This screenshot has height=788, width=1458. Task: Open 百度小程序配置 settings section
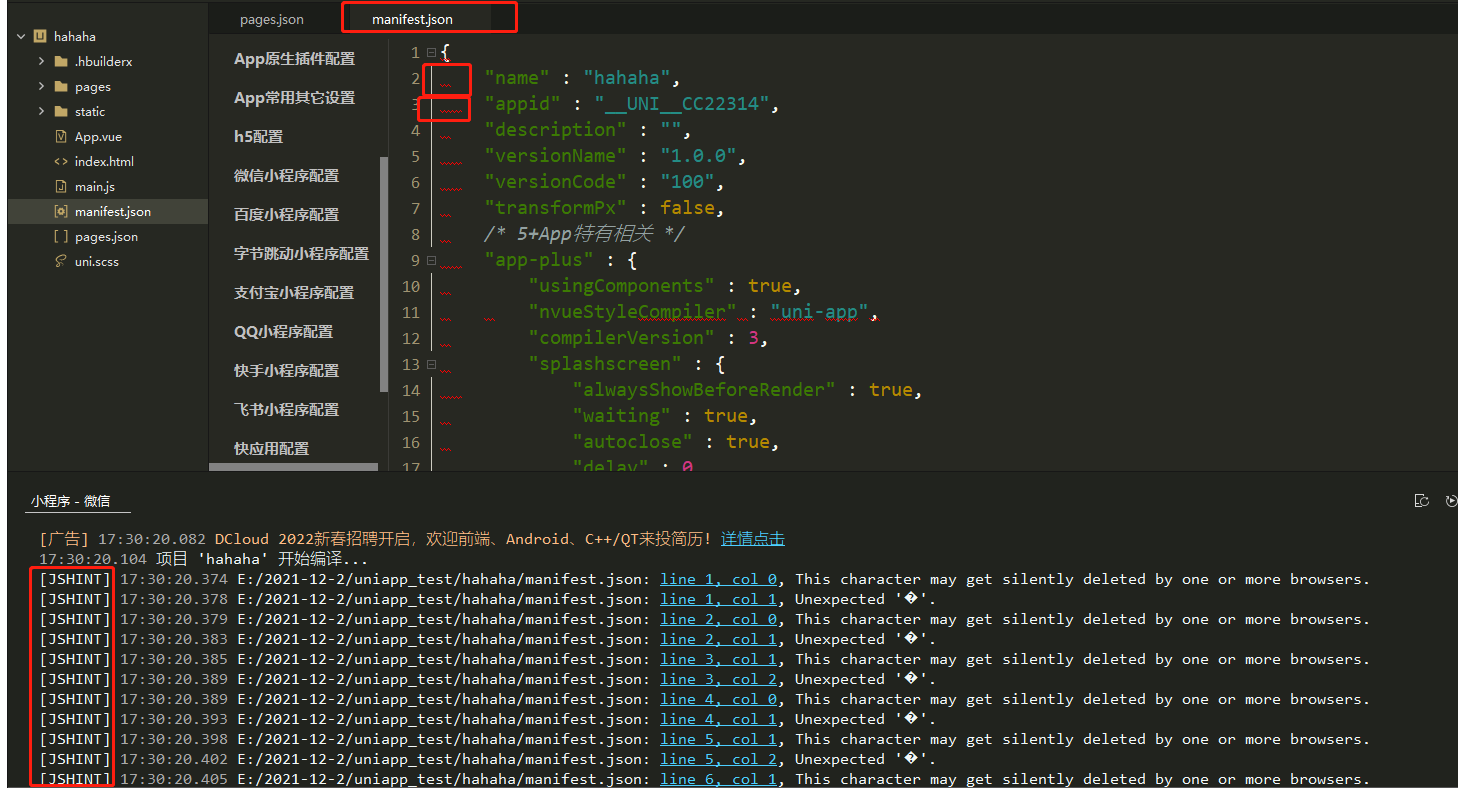286,215
